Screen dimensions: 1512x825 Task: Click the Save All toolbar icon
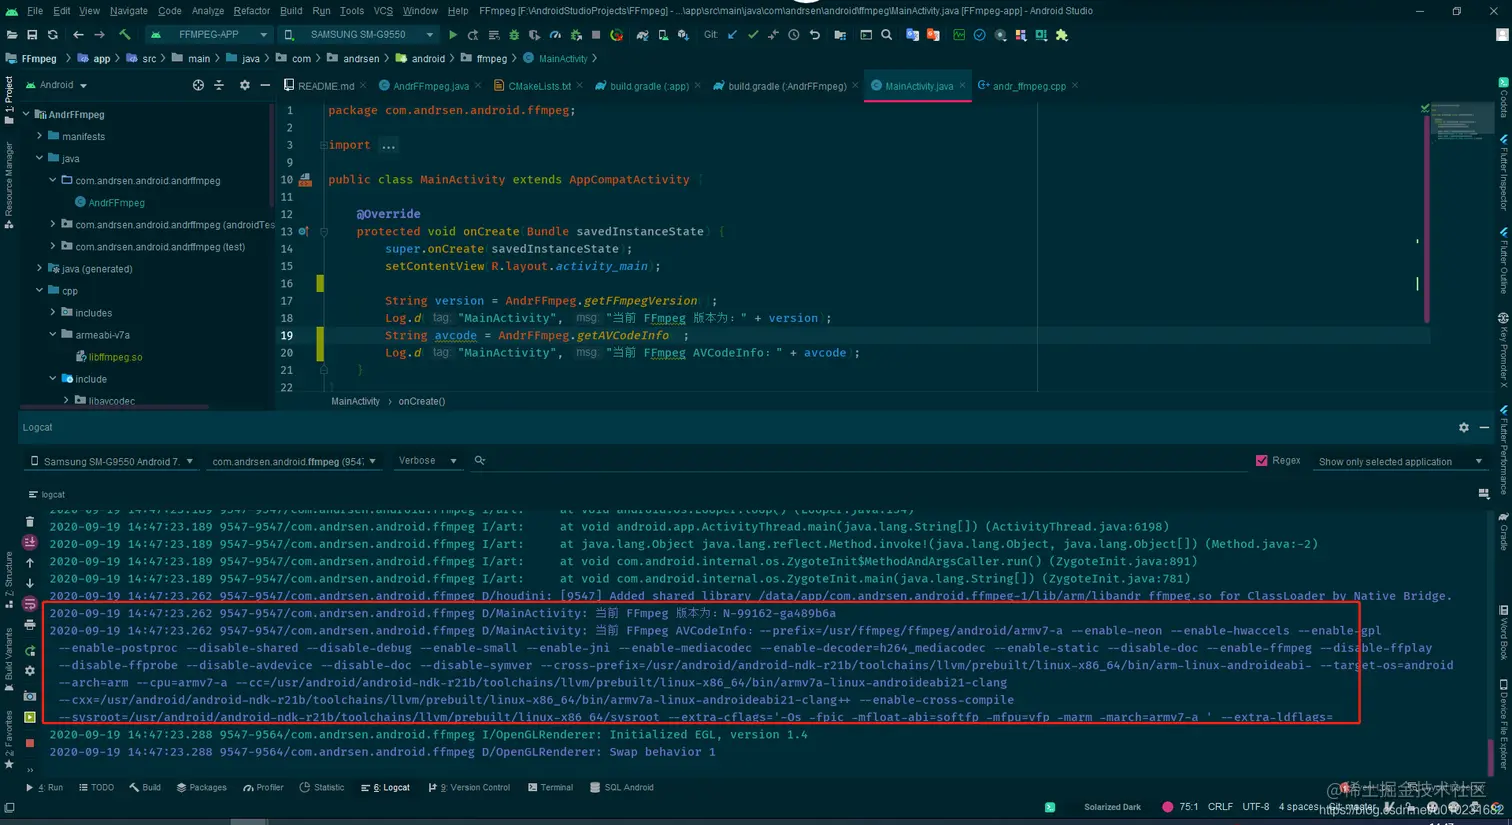click(32, 35)
